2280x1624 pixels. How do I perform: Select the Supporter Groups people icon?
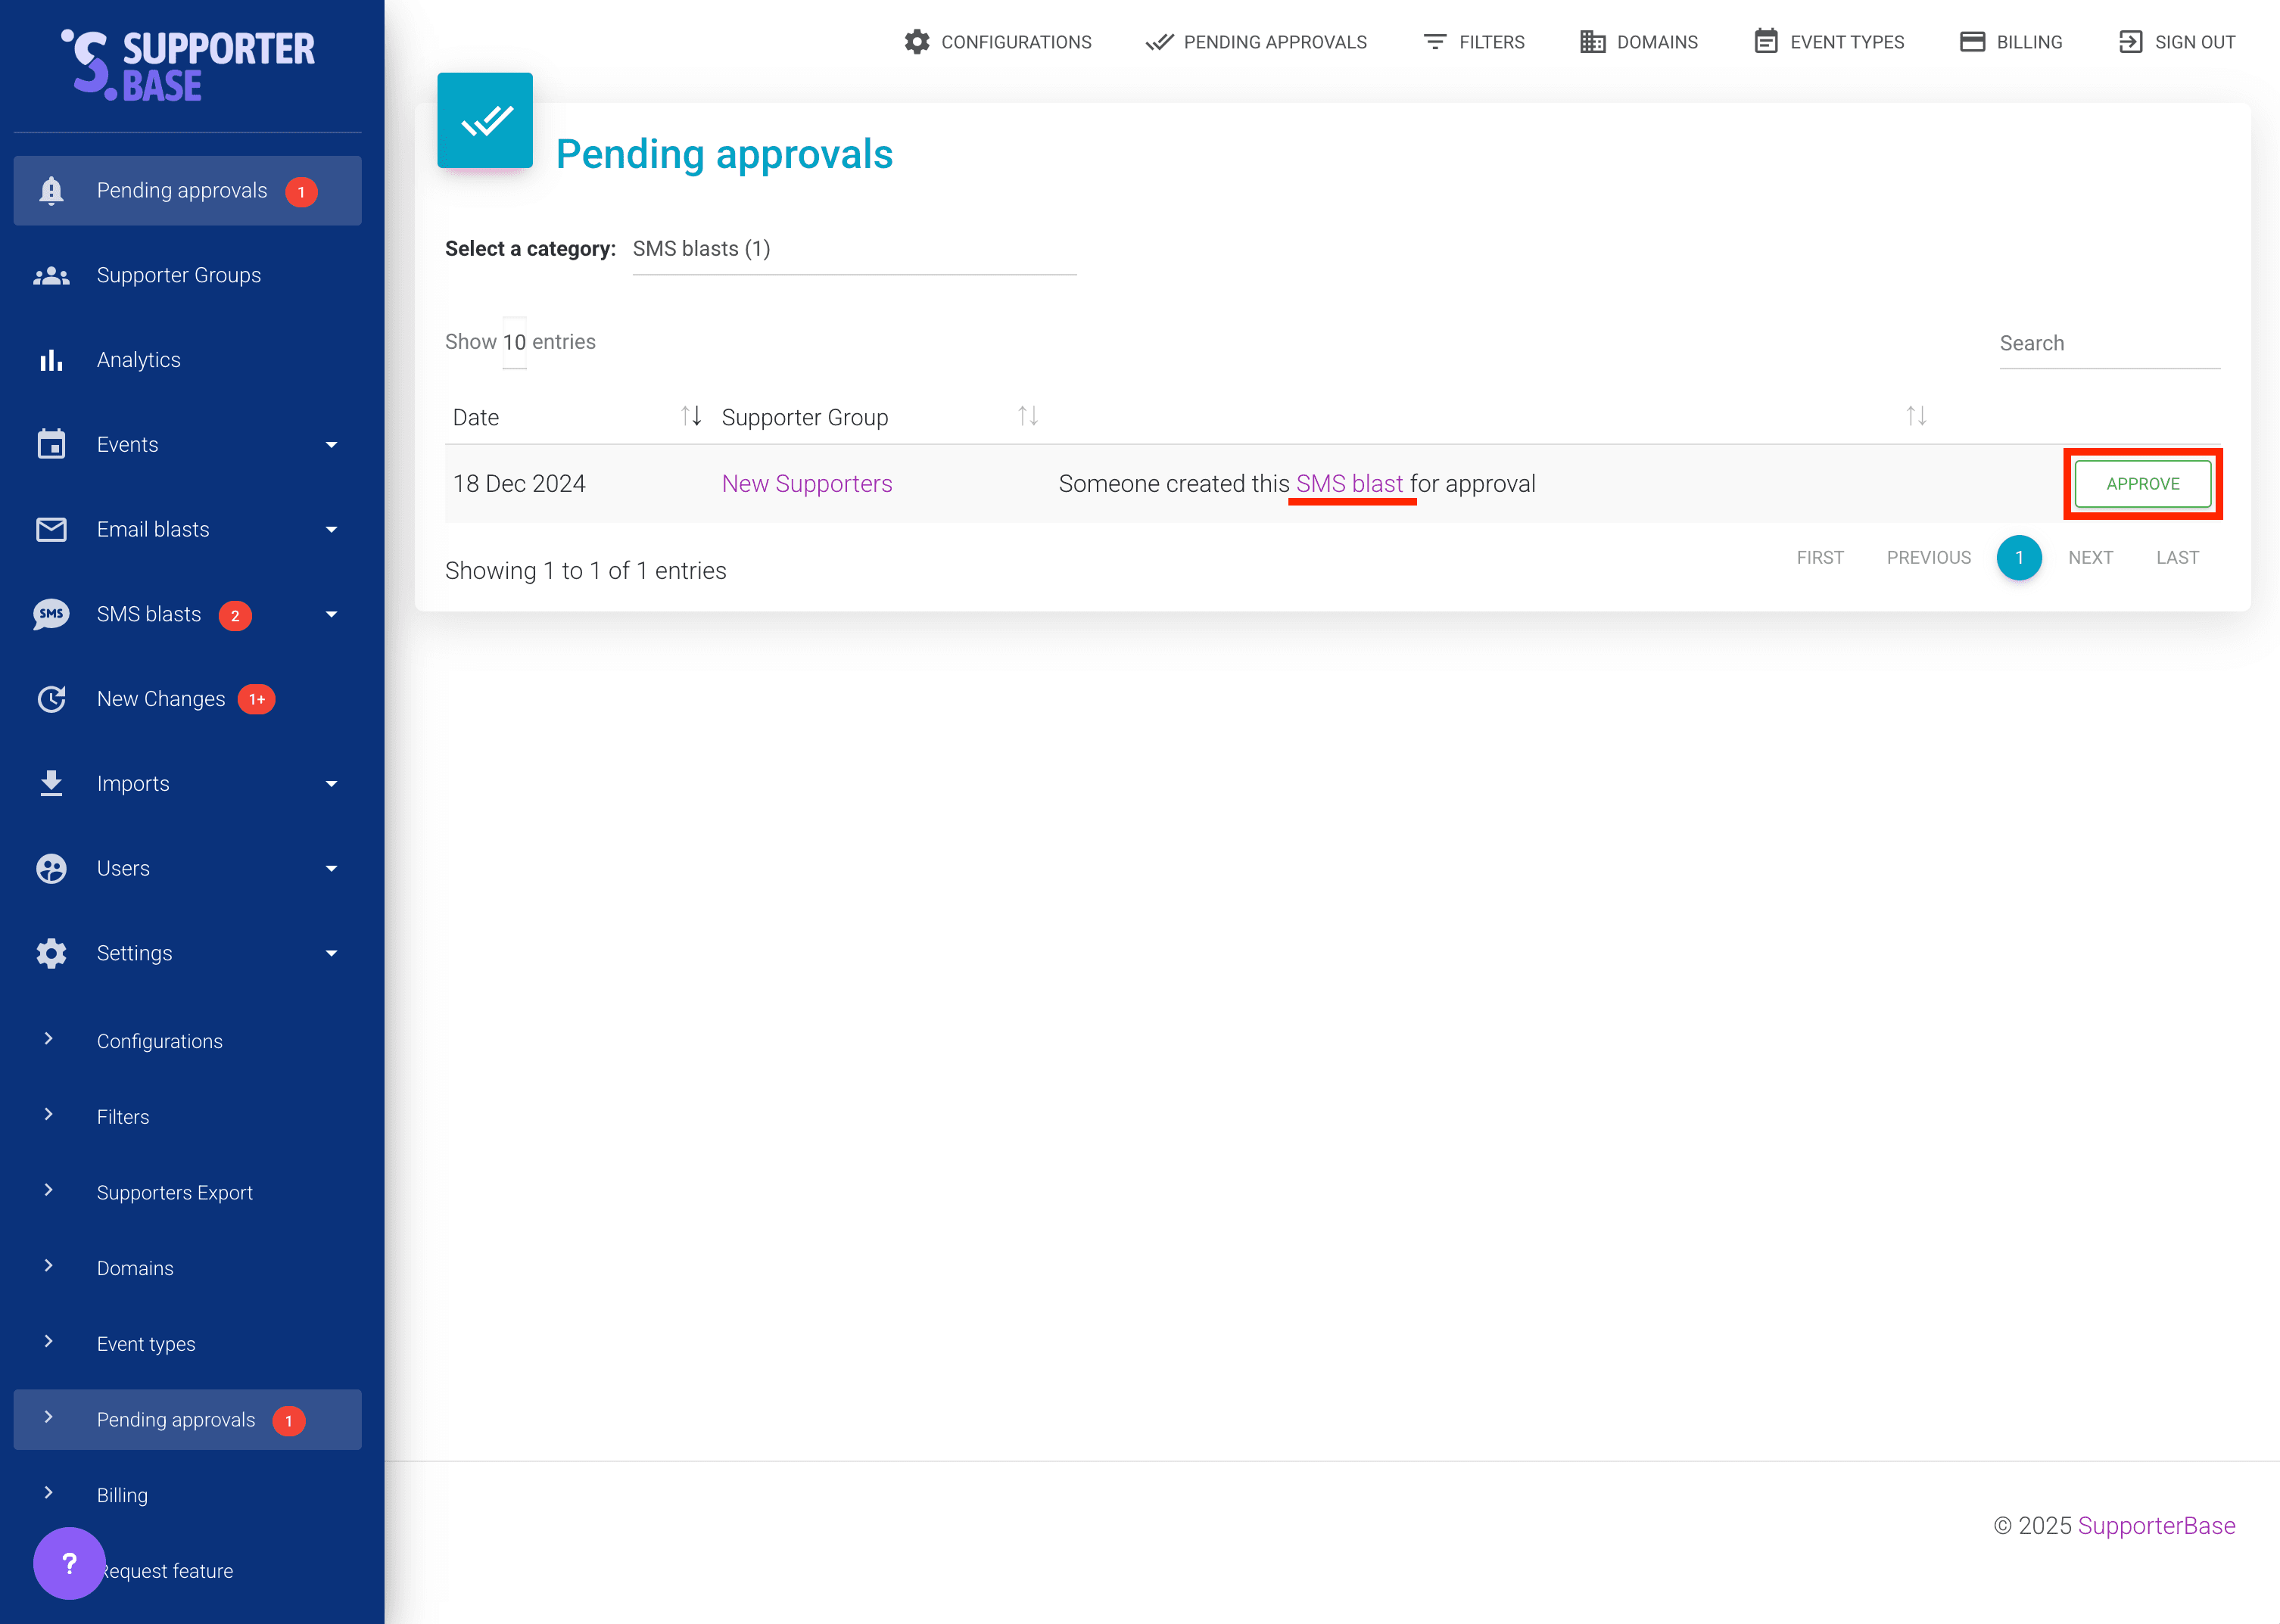50,275
